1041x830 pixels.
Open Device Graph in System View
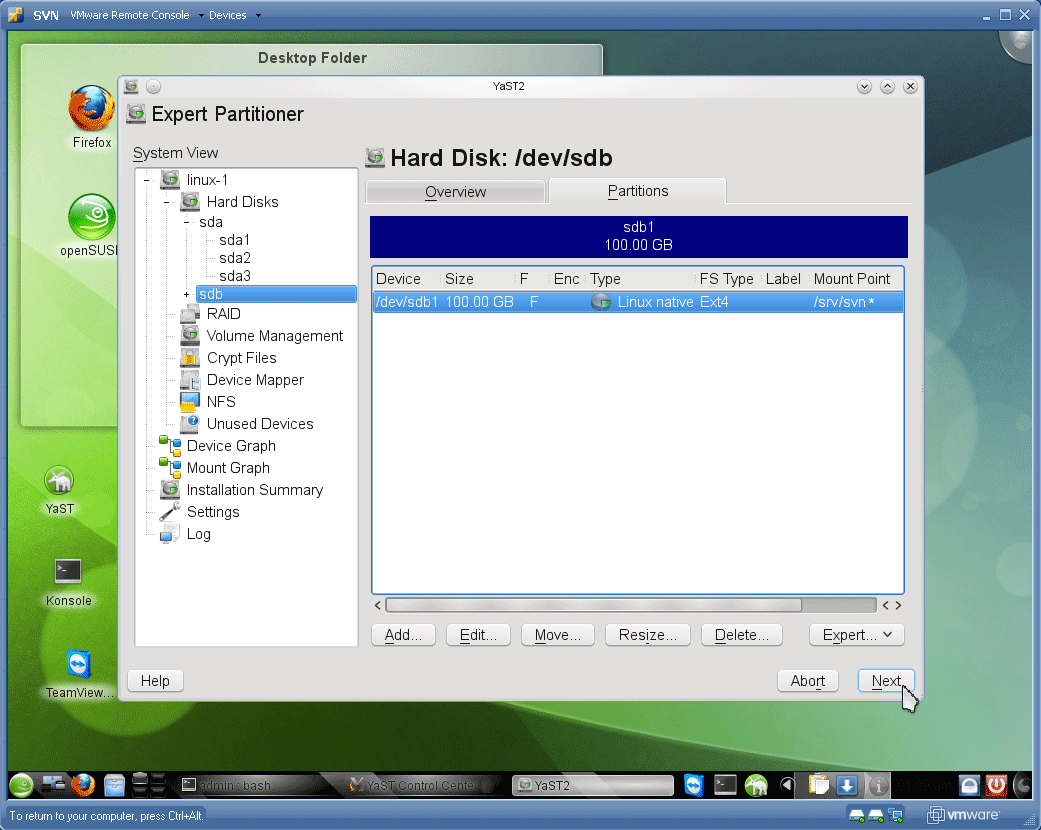tap(230, 446)
